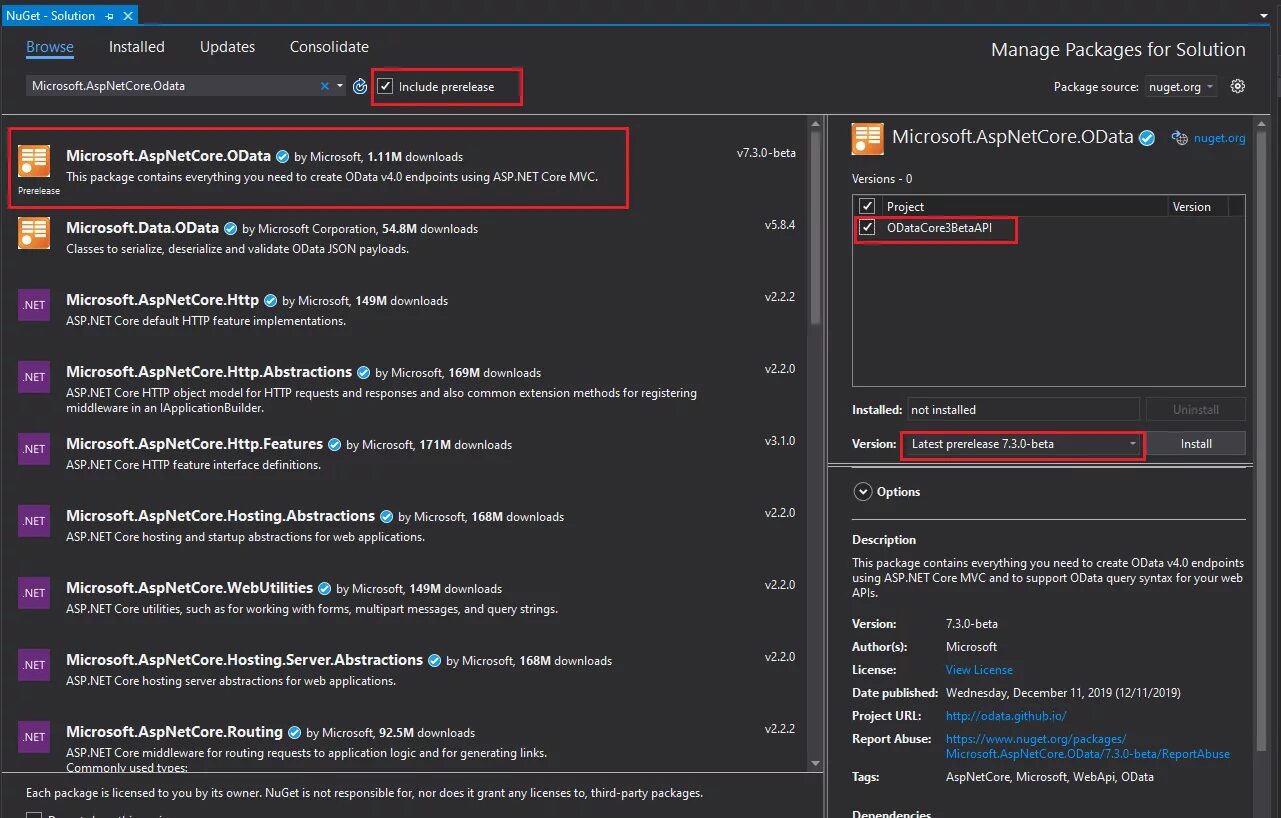The height and width of the screenshot is (818, 1281).
Task: Click verified badge in the details pane header
Action: (x=1148, y=138)
